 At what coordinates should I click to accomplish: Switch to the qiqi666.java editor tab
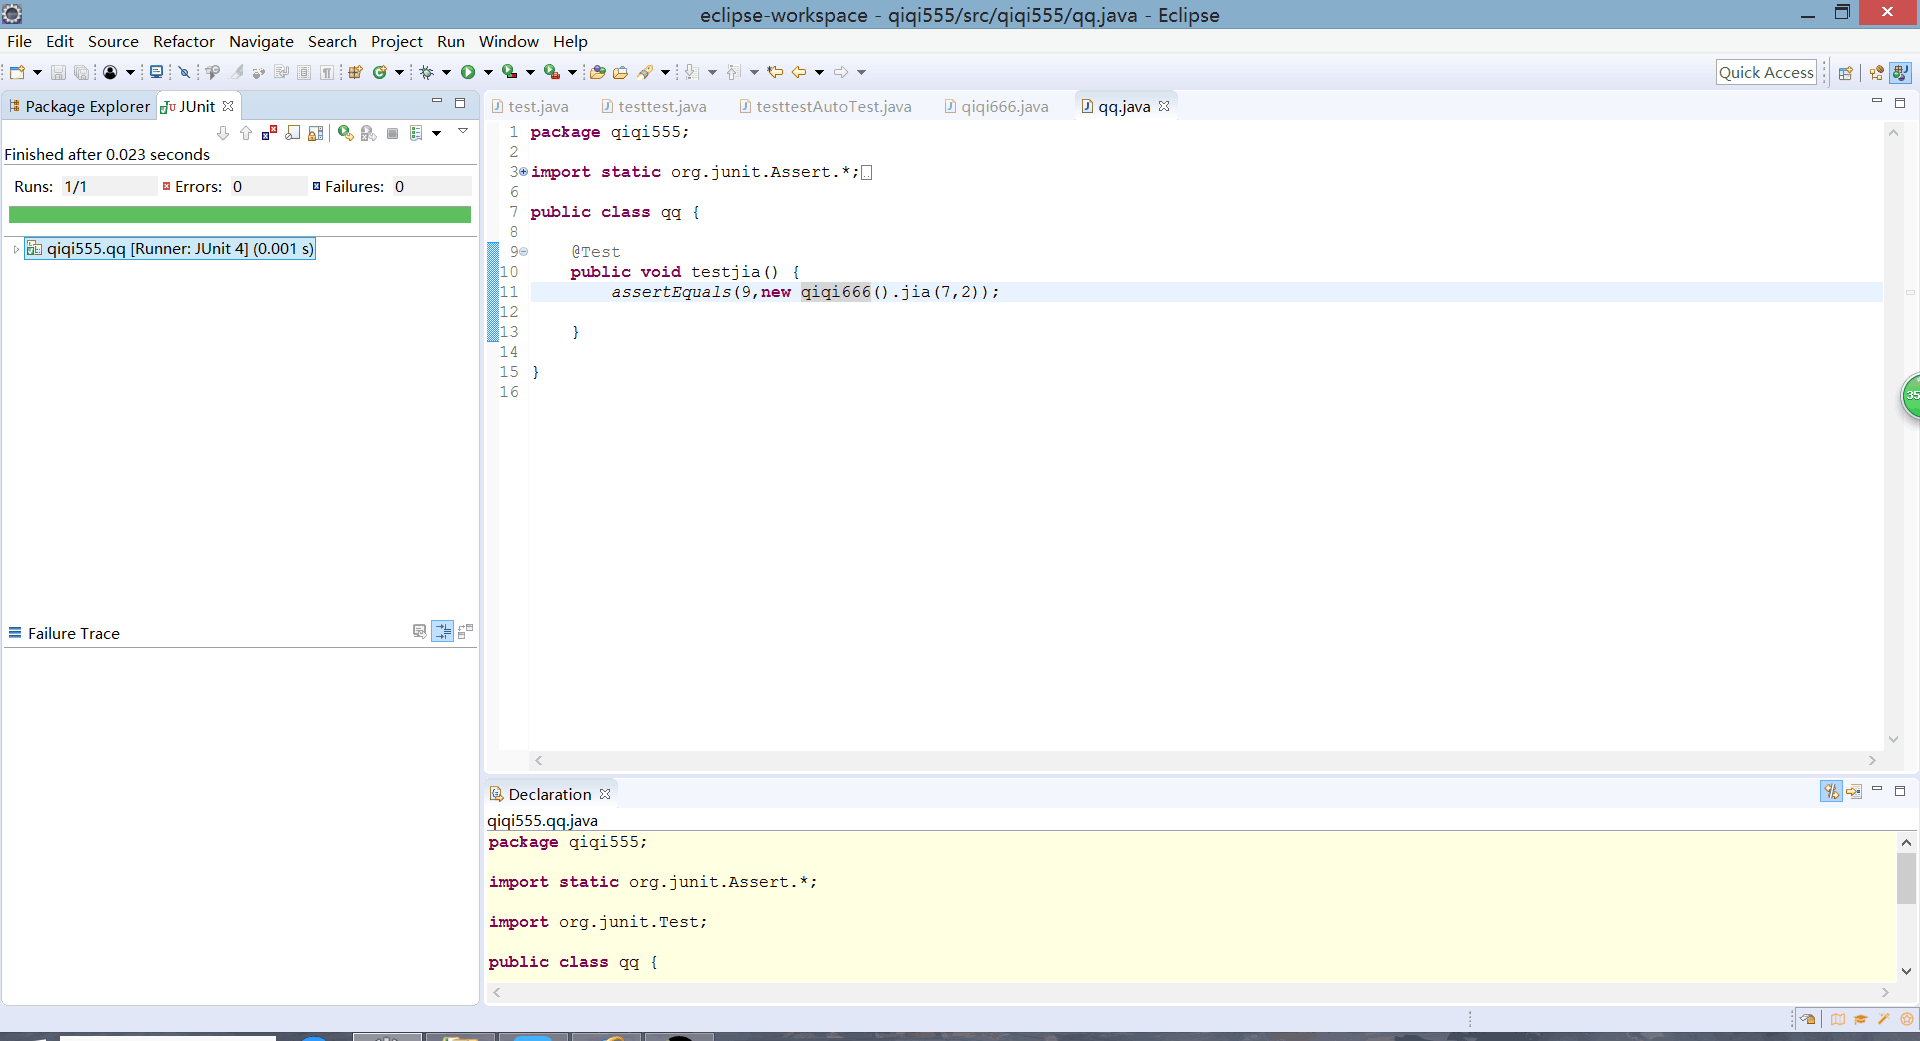pyautogui.click(x=996, y=106)
